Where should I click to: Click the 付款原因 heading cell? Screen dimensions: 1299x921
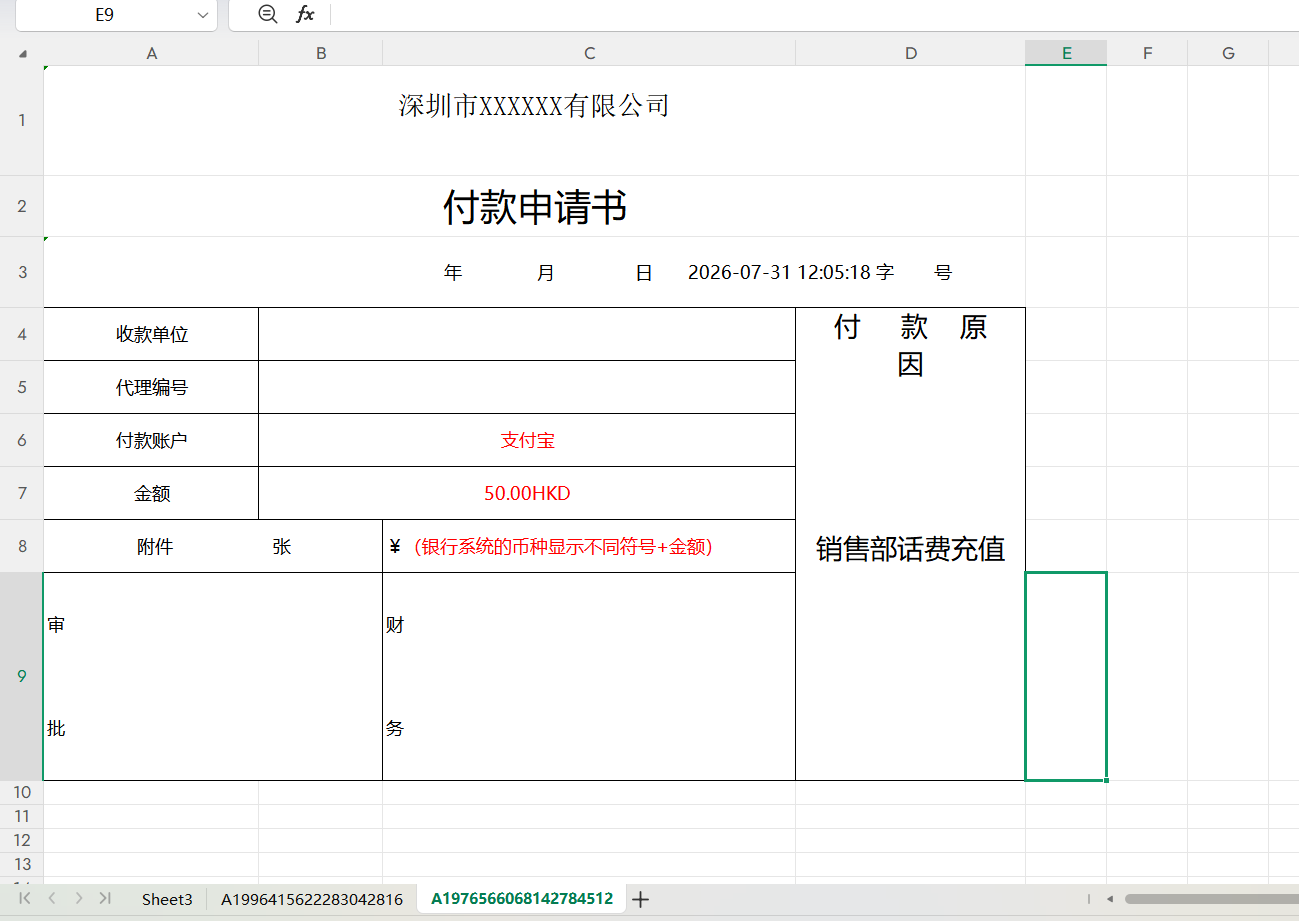point(910,345)
